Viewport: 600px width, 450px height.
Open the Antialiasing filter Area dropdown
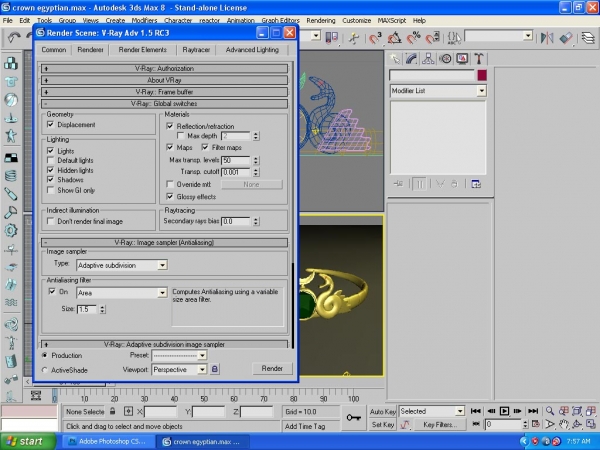click(x=162, y=293)
